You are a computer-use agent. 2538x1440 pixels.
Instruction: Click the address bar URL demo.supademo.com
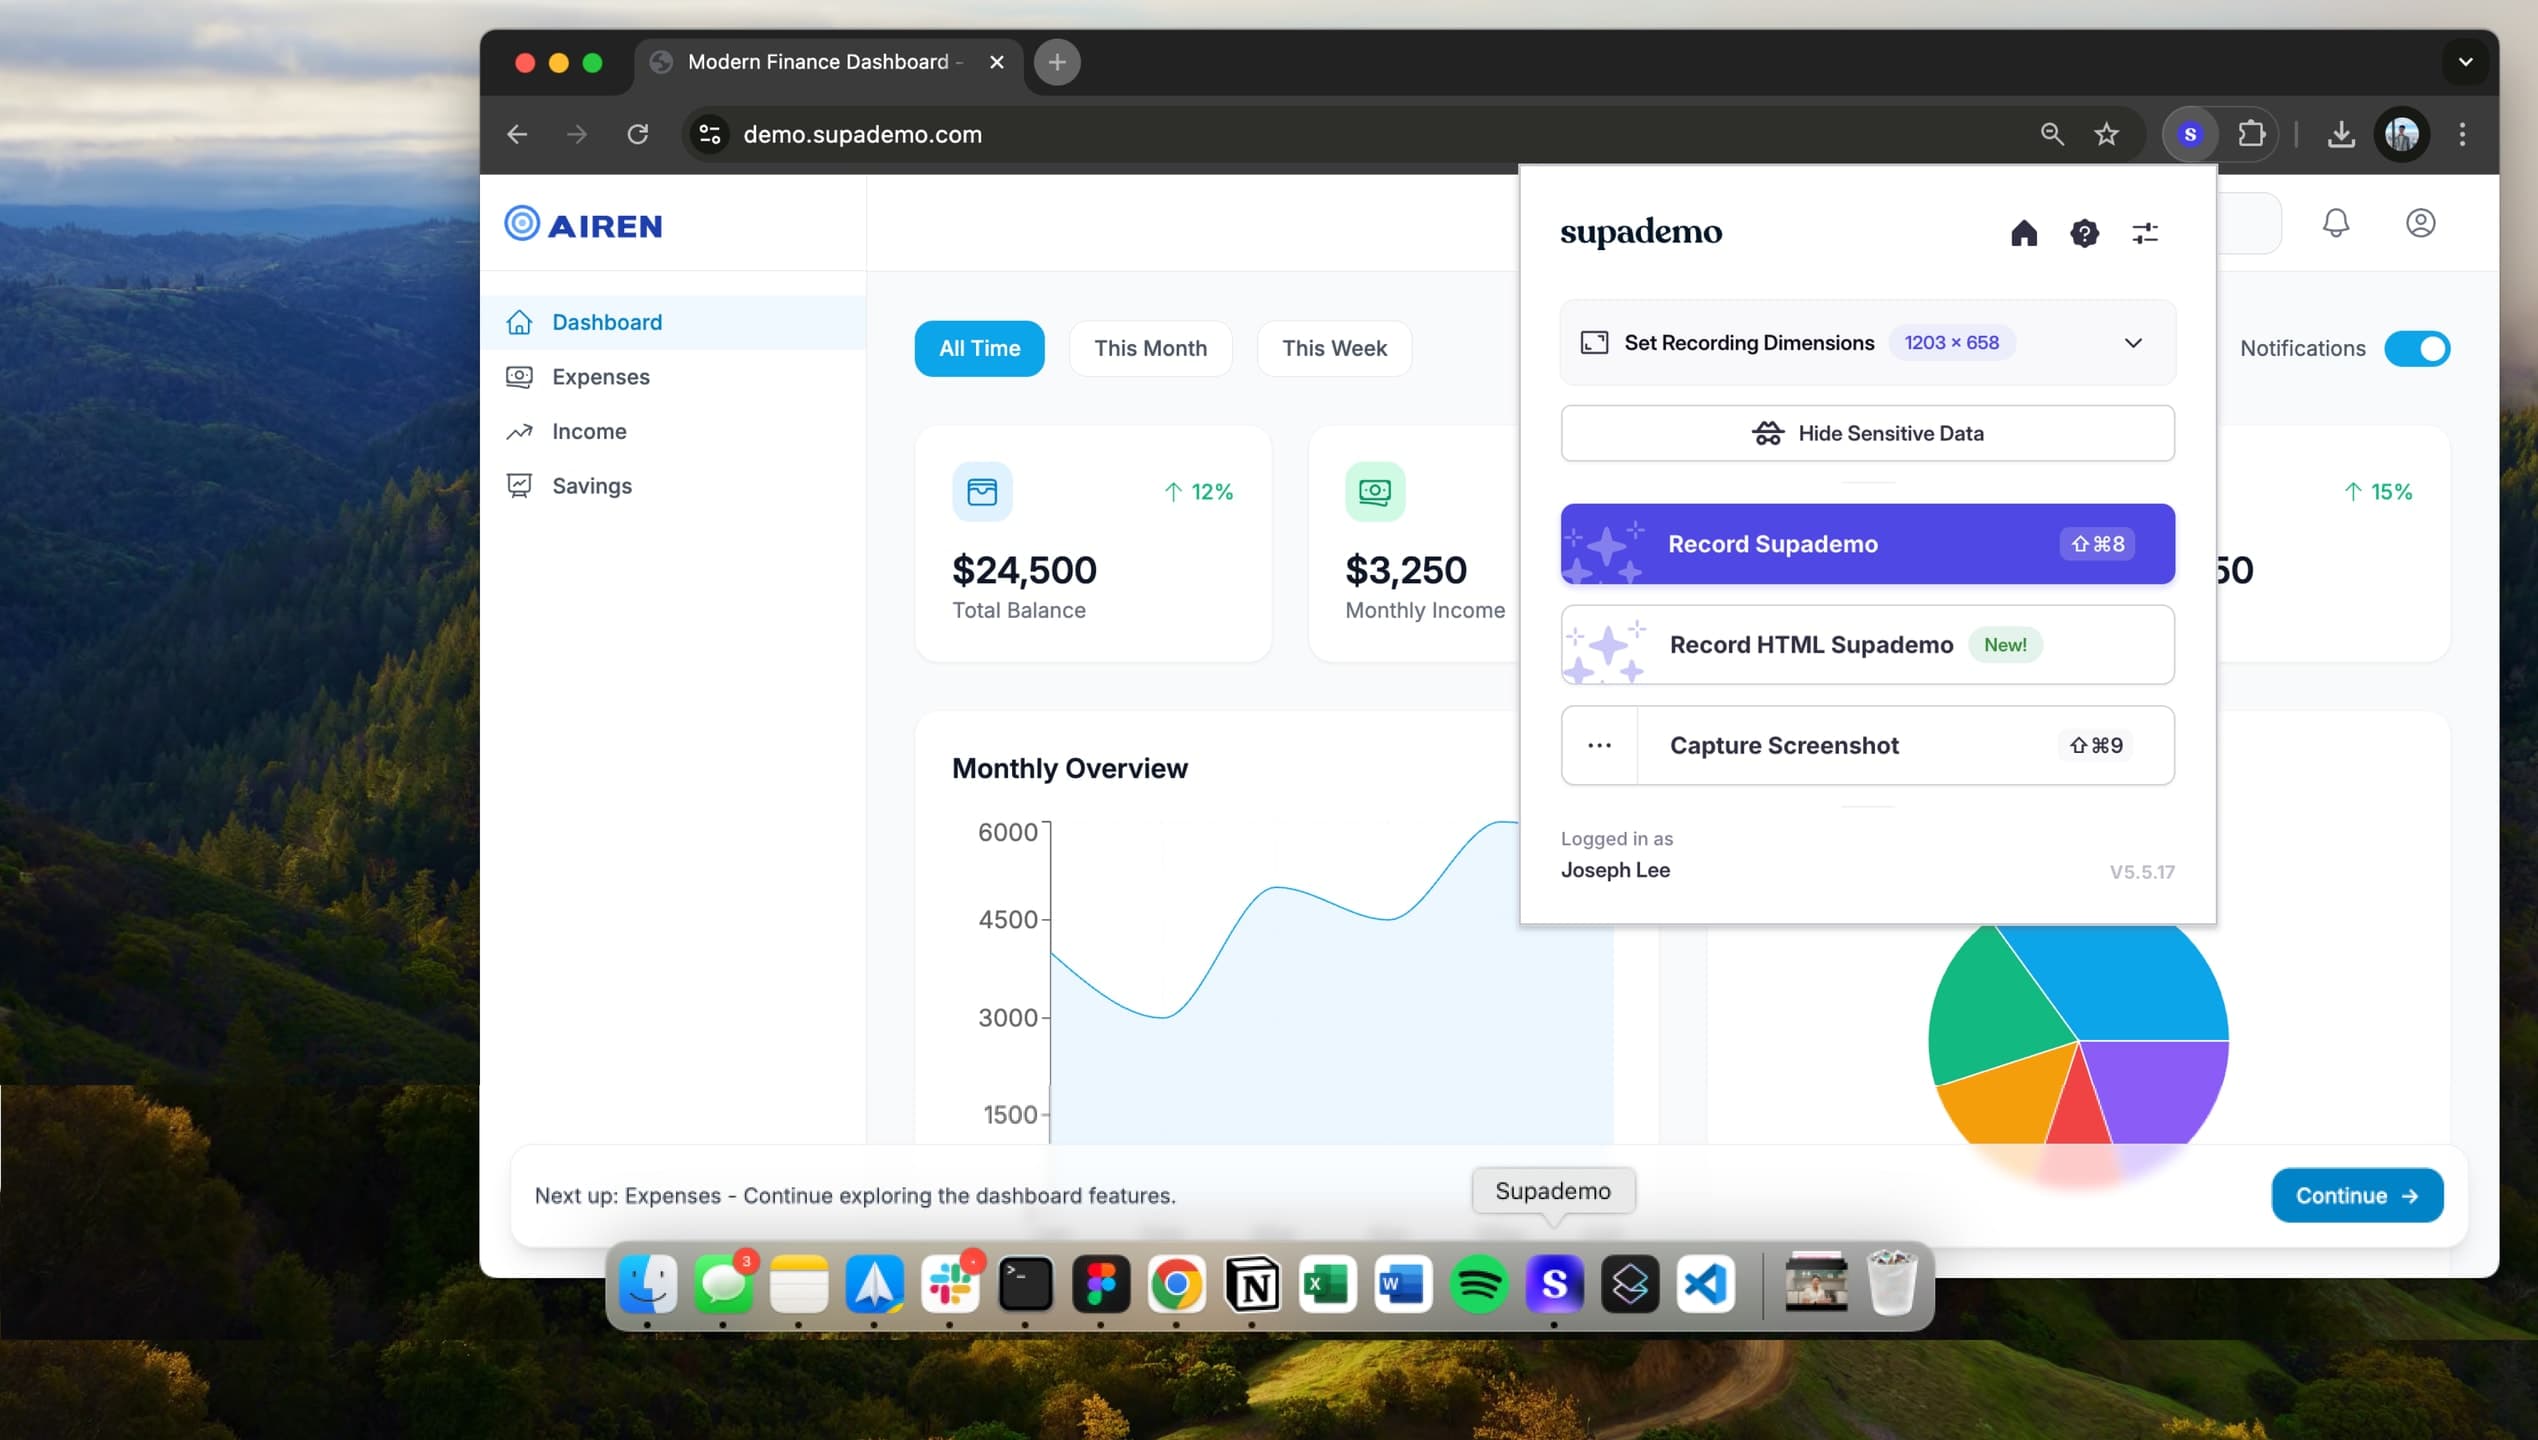862,134
